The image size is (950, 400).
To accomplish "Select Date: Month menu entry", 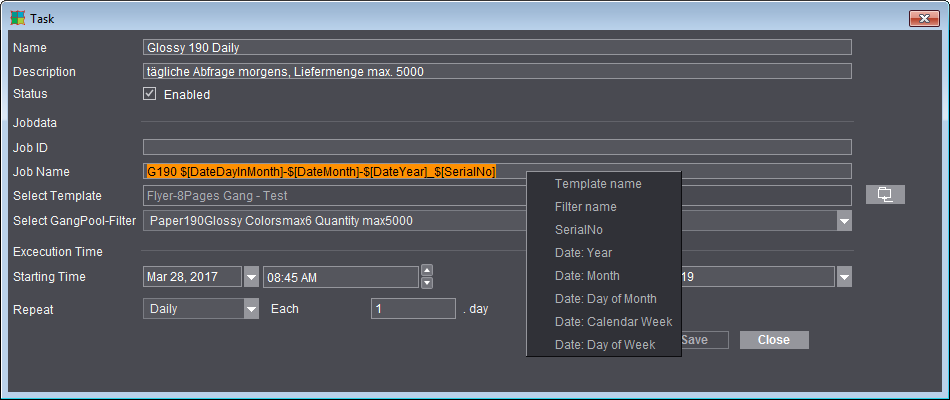I will click(x=587, y=276).
